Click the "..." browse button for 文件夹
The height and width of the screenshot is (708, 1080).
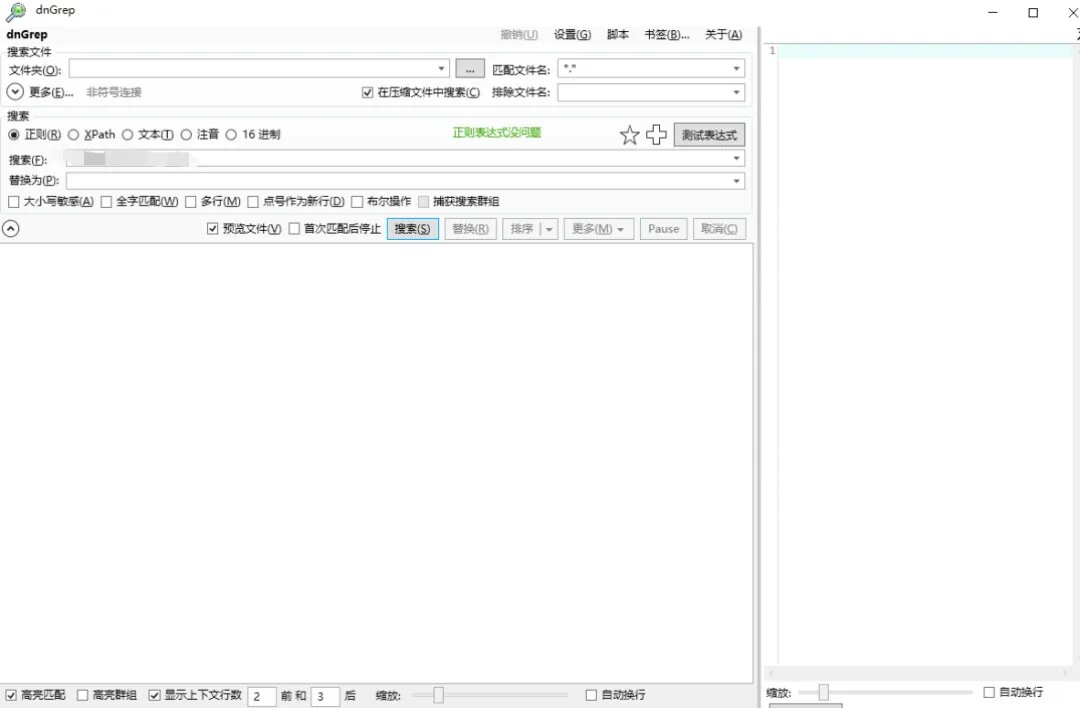click(469, 68)
